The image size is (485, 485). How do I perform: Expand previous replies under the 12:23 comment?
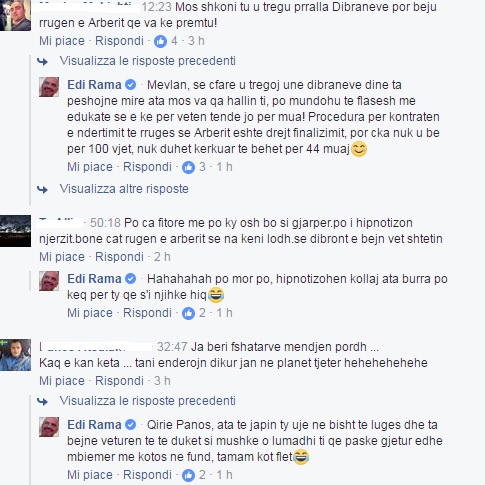tap(147, 61)
